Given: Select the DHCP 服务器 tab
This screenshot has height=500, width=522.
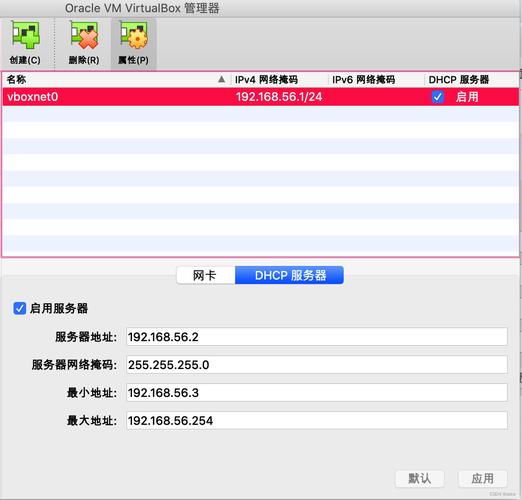Looking at the screenshot, I should tap(289, 275).
